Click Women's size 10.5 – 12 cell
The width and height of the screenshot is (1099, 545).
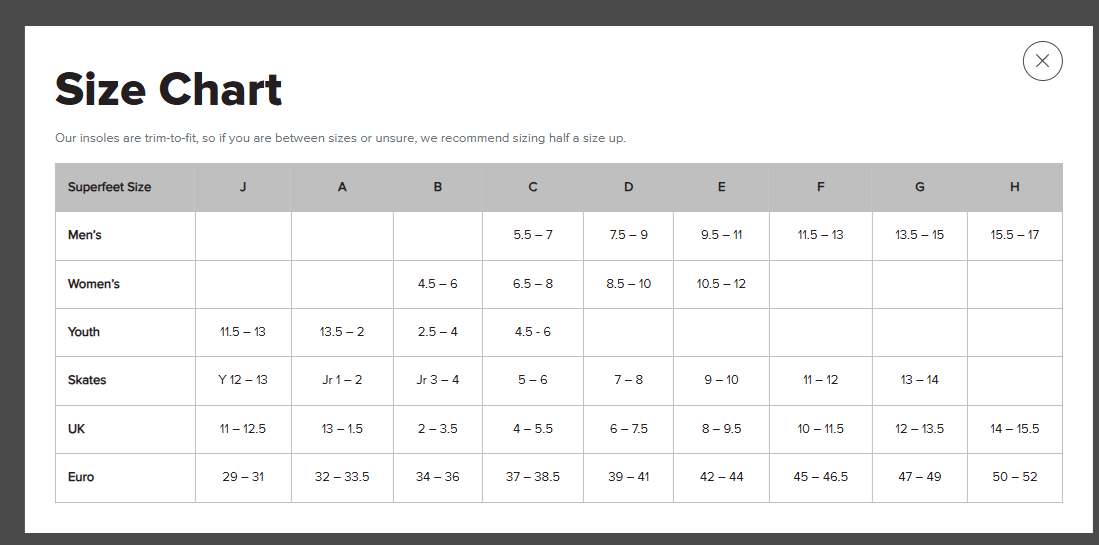point(721,284)
